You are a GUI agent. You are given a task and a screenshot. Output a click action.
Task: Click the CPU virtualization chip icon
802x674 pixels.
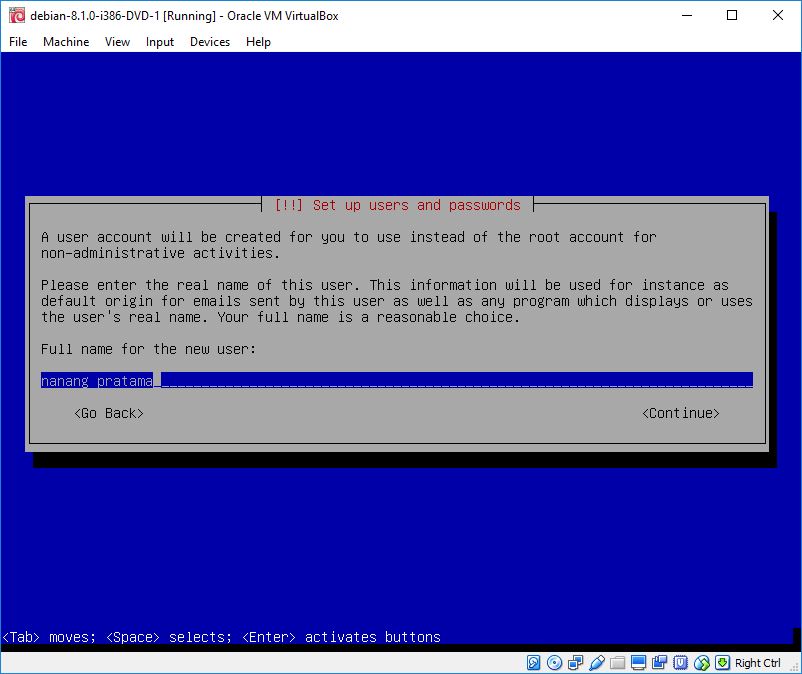coord(680,663)
